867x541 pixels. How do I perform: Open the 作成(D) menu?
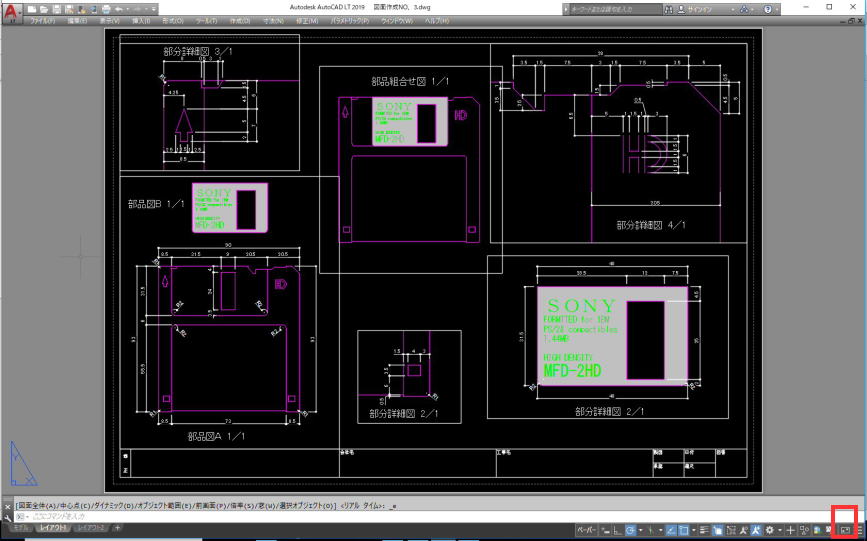coord(239,21)
